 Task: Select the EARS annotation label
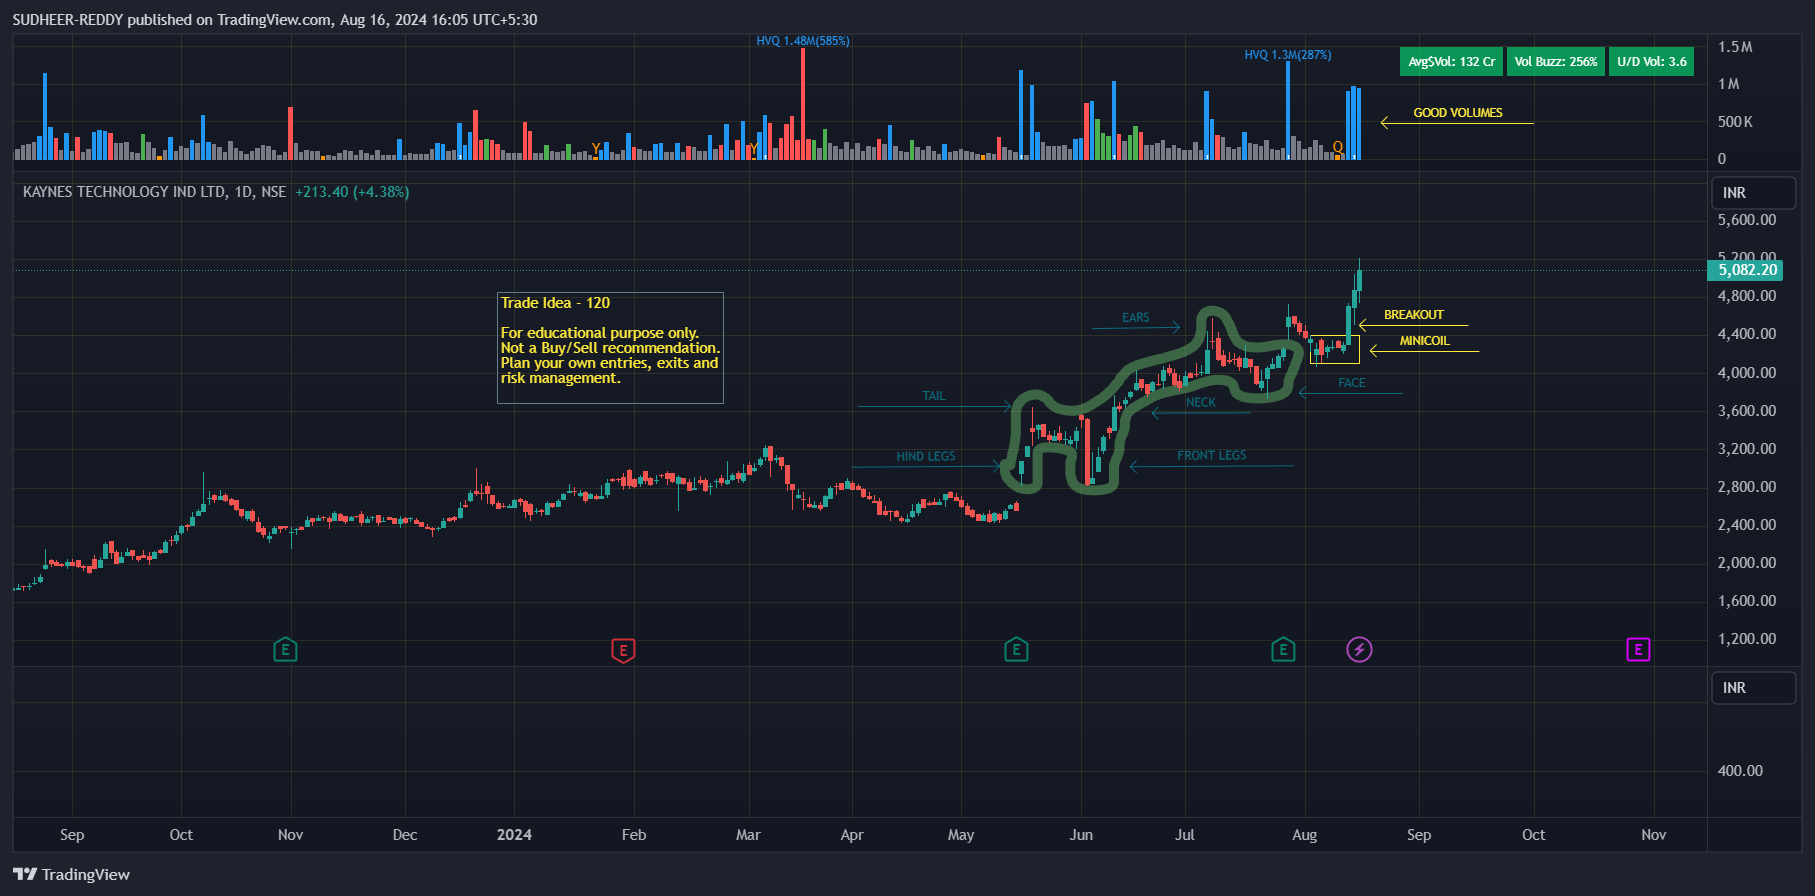[1135, 318]
